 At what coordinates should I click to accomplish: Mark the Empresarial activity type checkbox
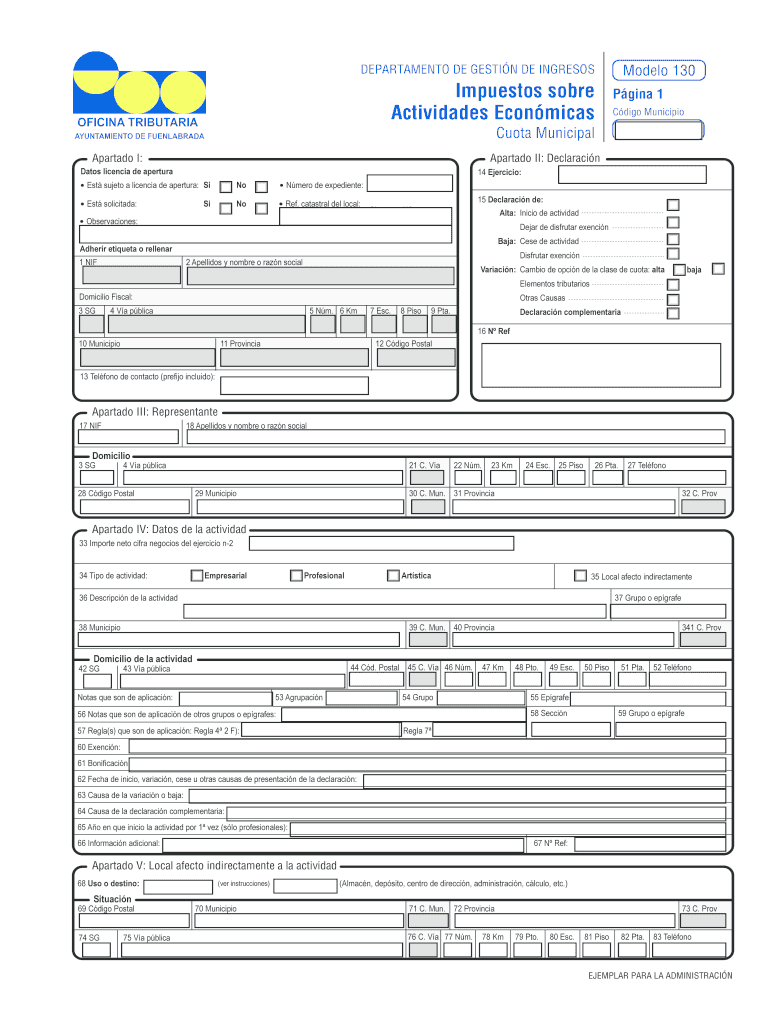pyautogui.click(x=197, y=575)
